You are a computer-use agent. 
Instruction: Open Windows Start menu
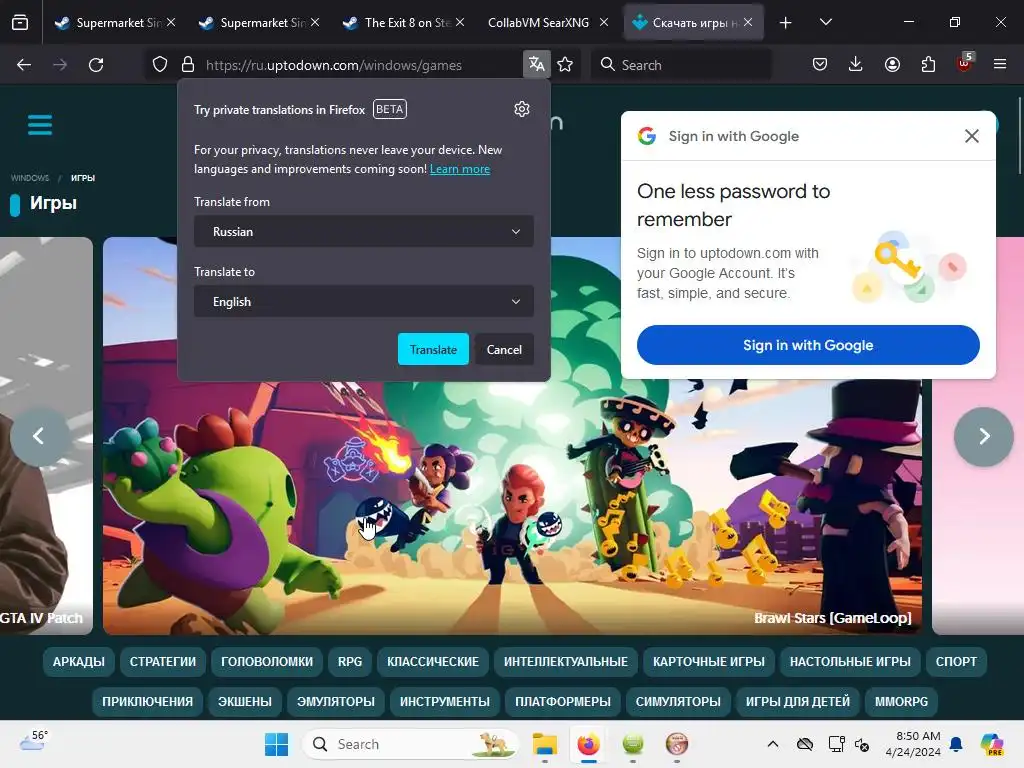276,744
